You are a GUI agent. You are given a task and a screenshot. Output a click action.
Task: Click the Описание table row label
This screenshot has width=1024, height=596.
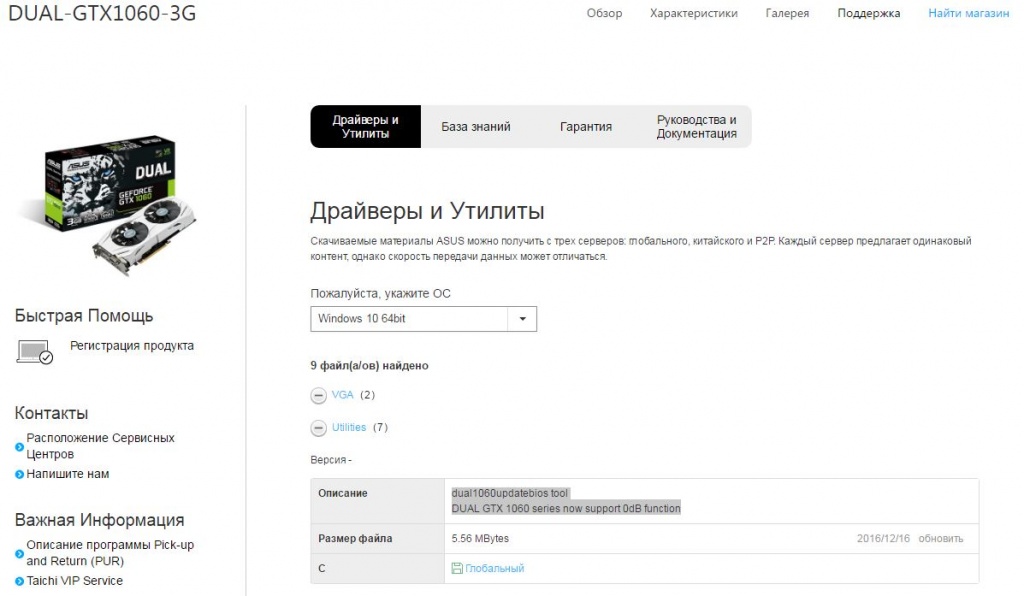click(343, 494)
